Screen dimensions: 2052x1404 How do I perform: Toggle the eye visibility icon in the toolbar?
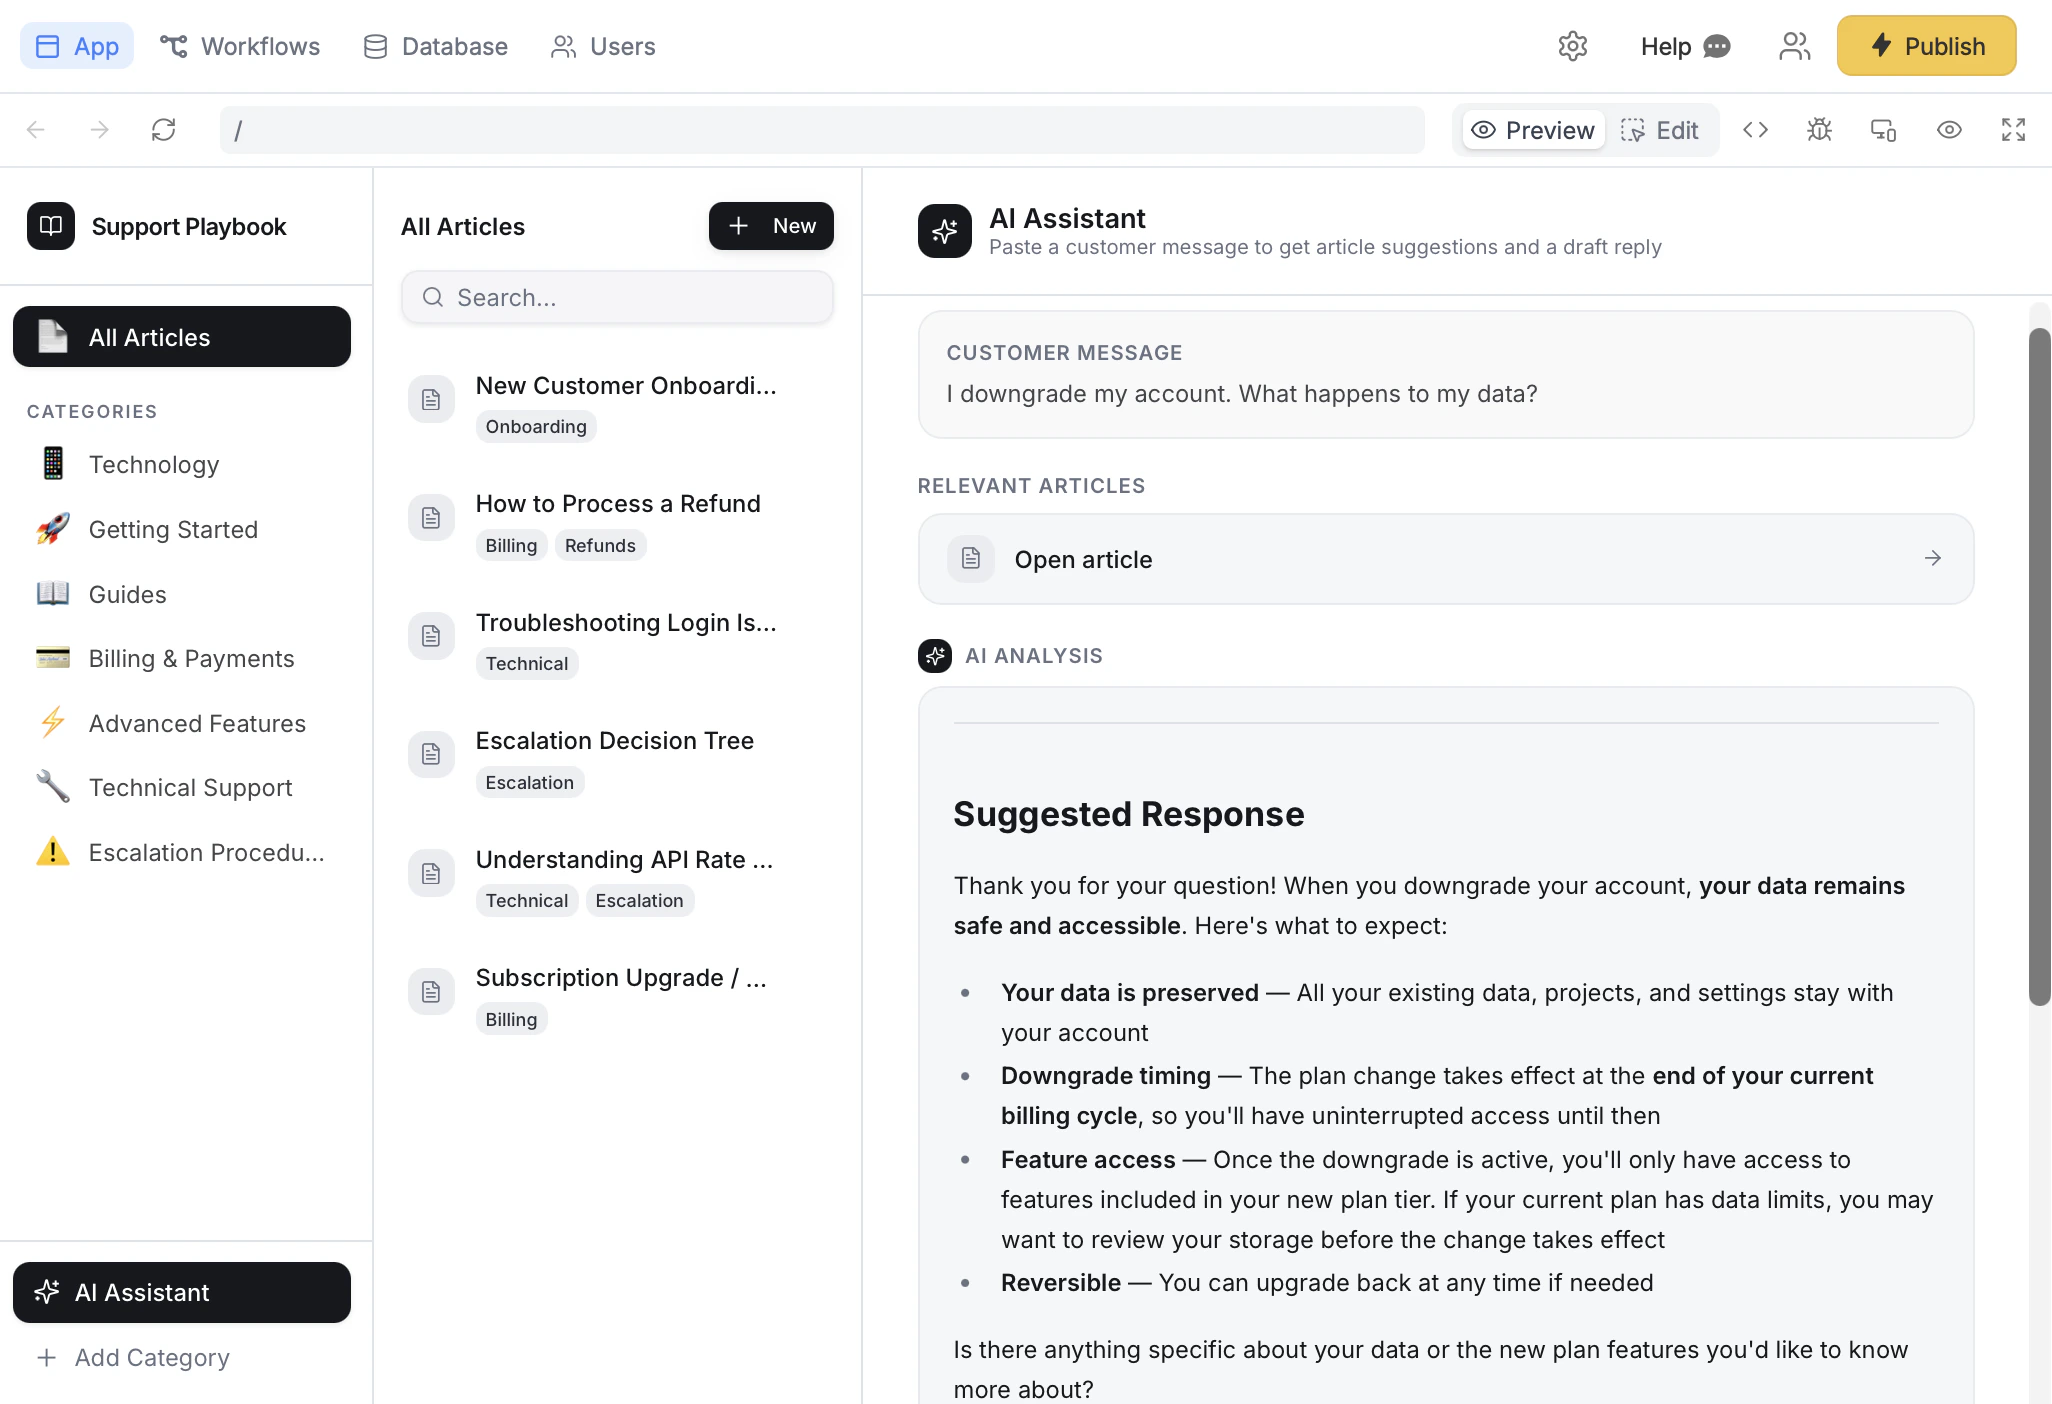pyautogui.click(x=1948, y=130)
